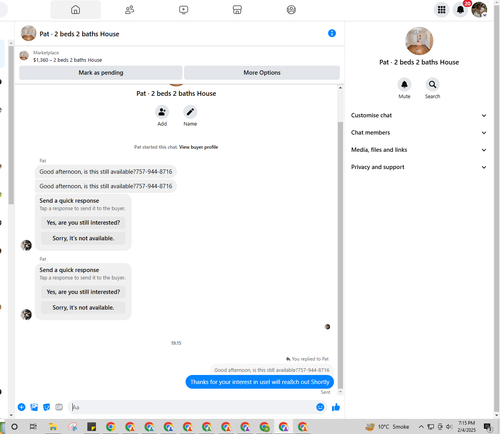
Task: Click the blue conversation information icon
Action: (332, 33)
